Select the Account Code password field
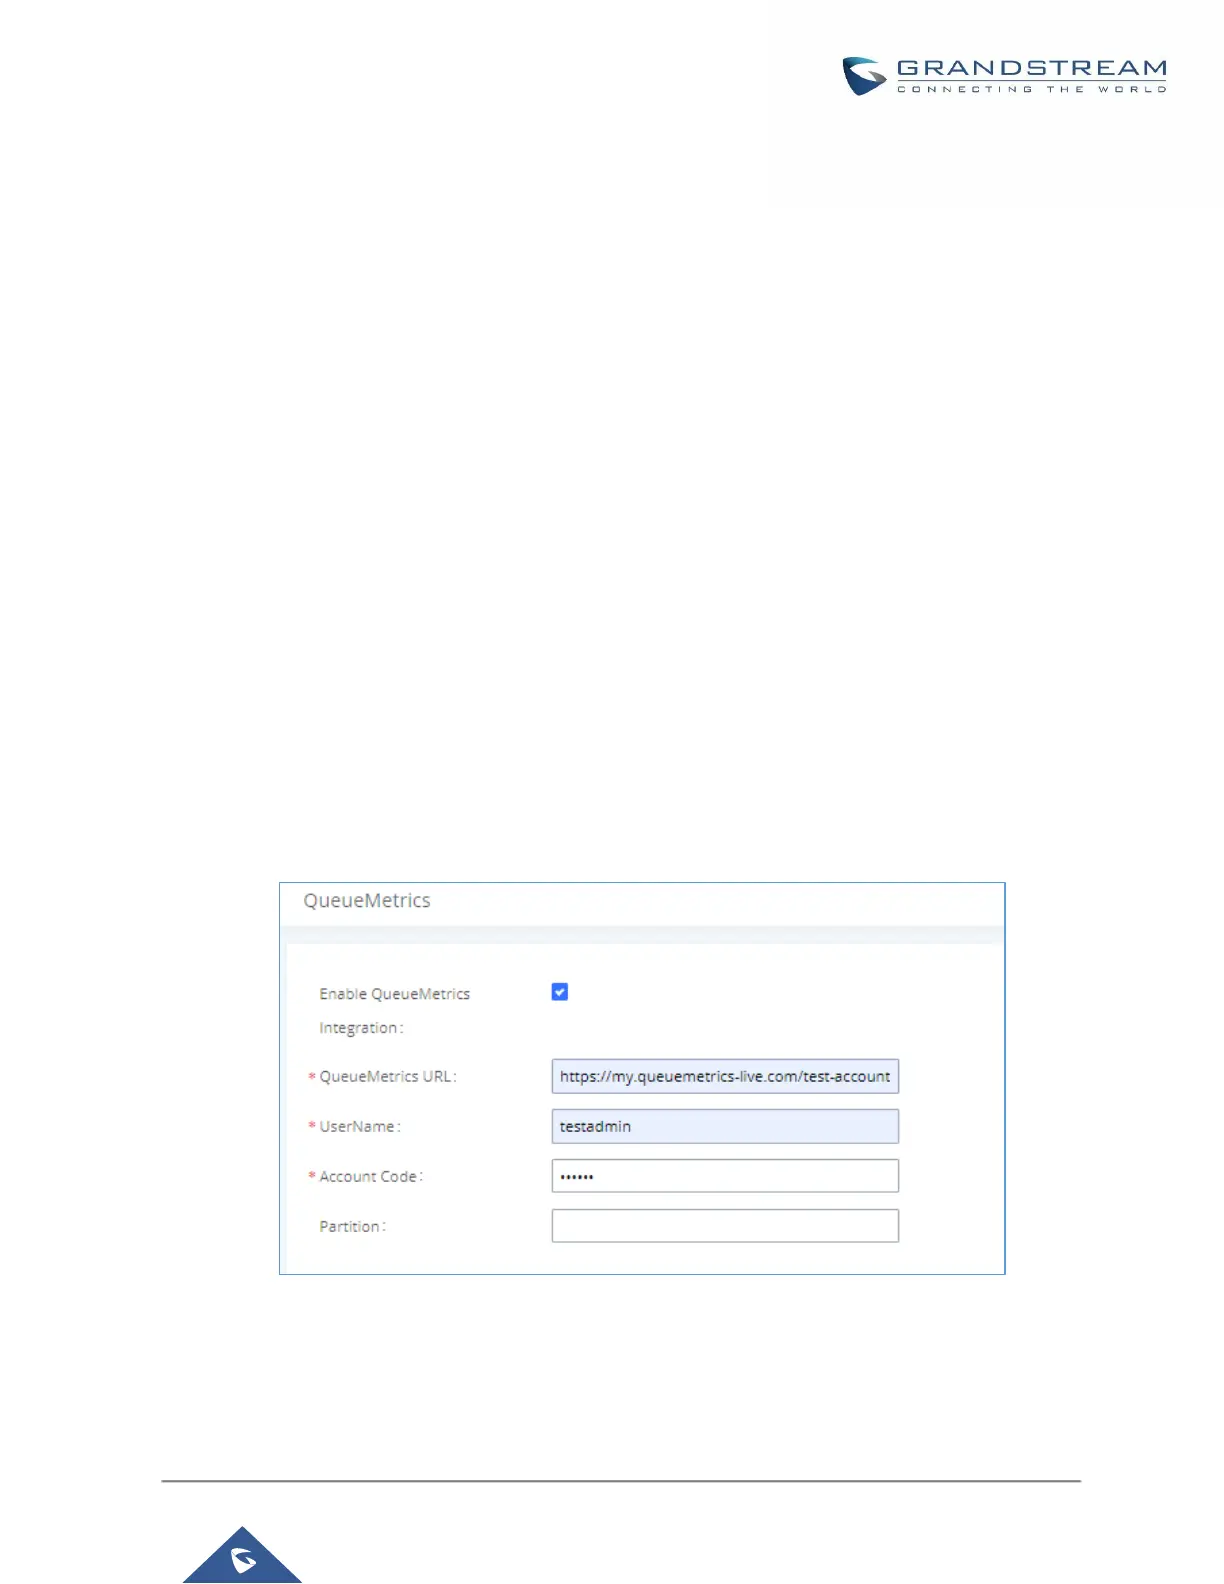1224x1584 pixels. coord(725,1176)
